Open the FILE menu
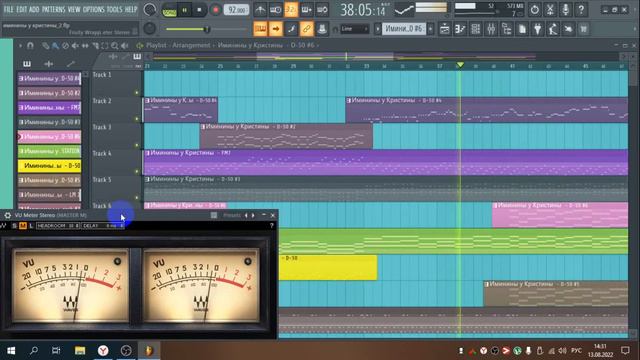The width and height of the screenshot is (640, 360). tap(8, 9)
